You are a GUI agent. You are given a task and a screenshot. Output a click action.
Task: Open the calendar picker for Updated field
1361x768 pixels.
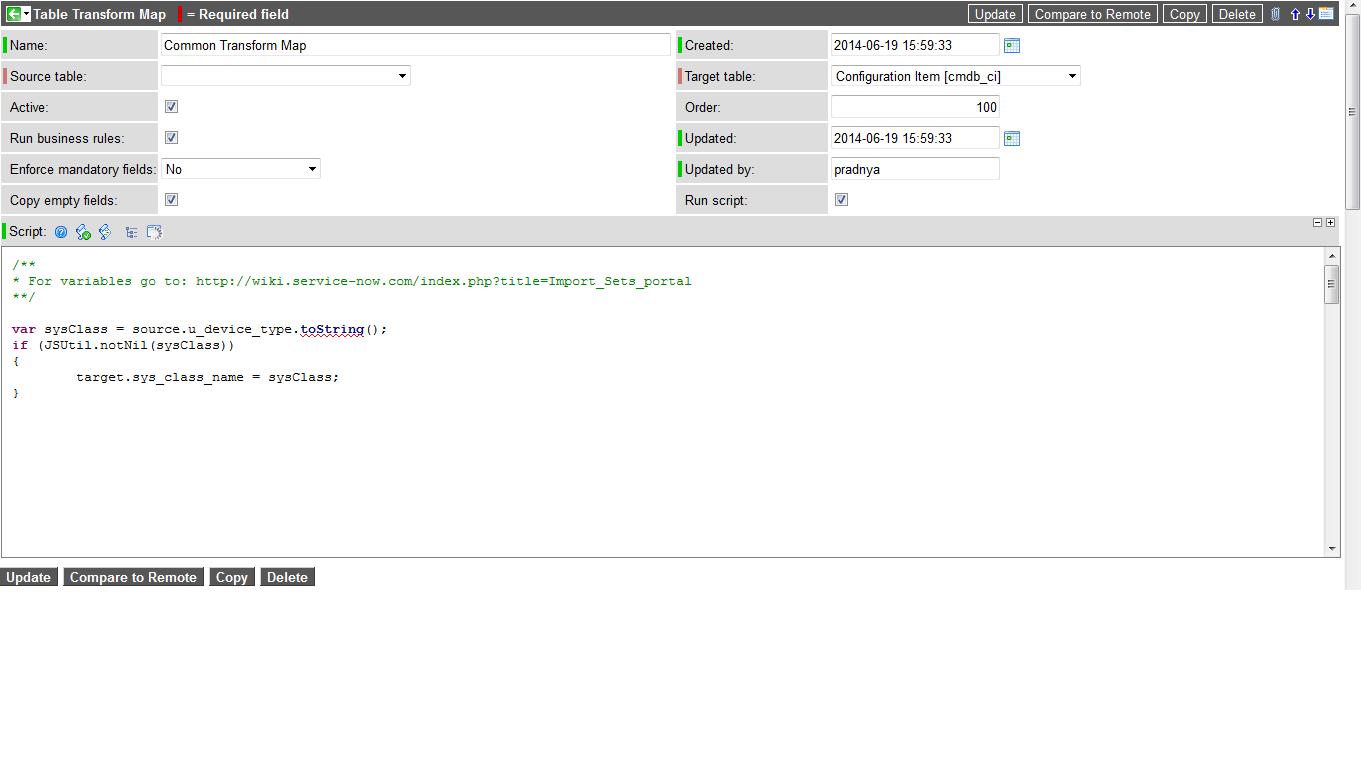pyautogui.click(x=1011, y=137)
